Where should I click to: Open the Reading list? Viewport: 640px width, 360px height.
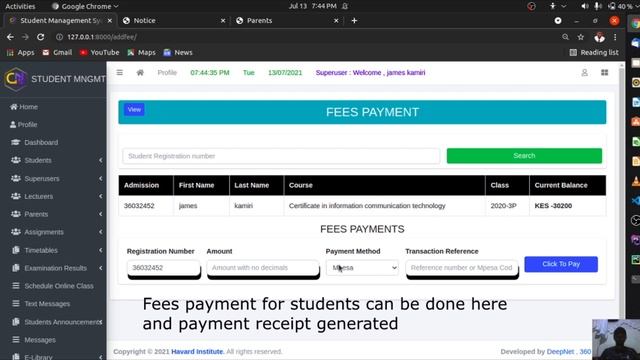pos(594,52)
